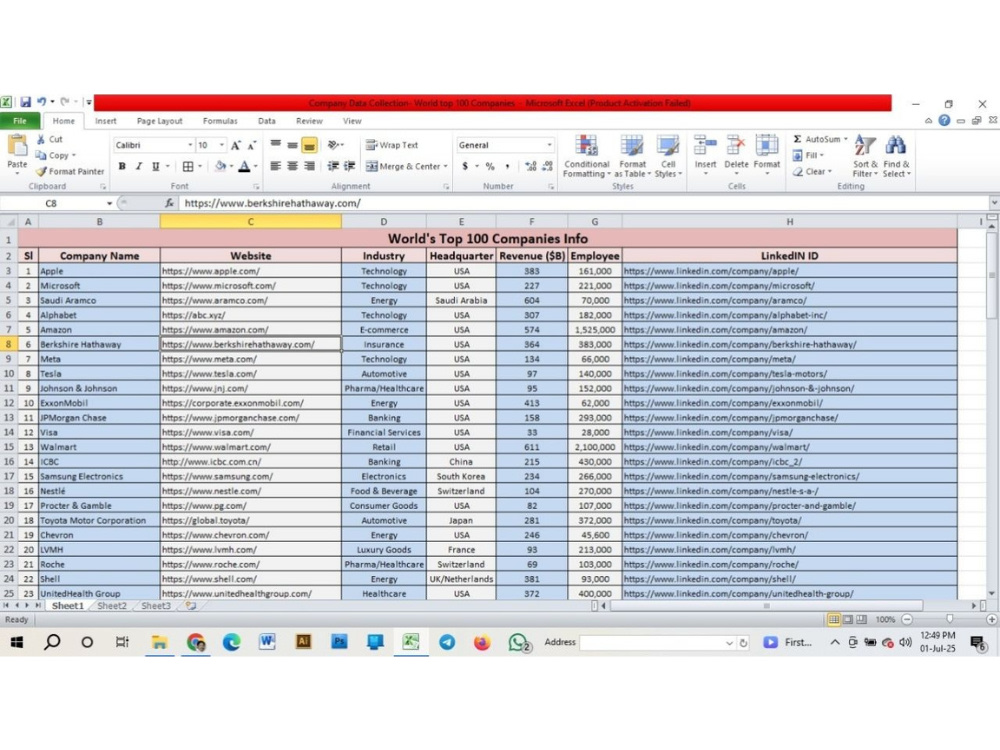Click the Insert Function fx button

(x=169, y=203)
